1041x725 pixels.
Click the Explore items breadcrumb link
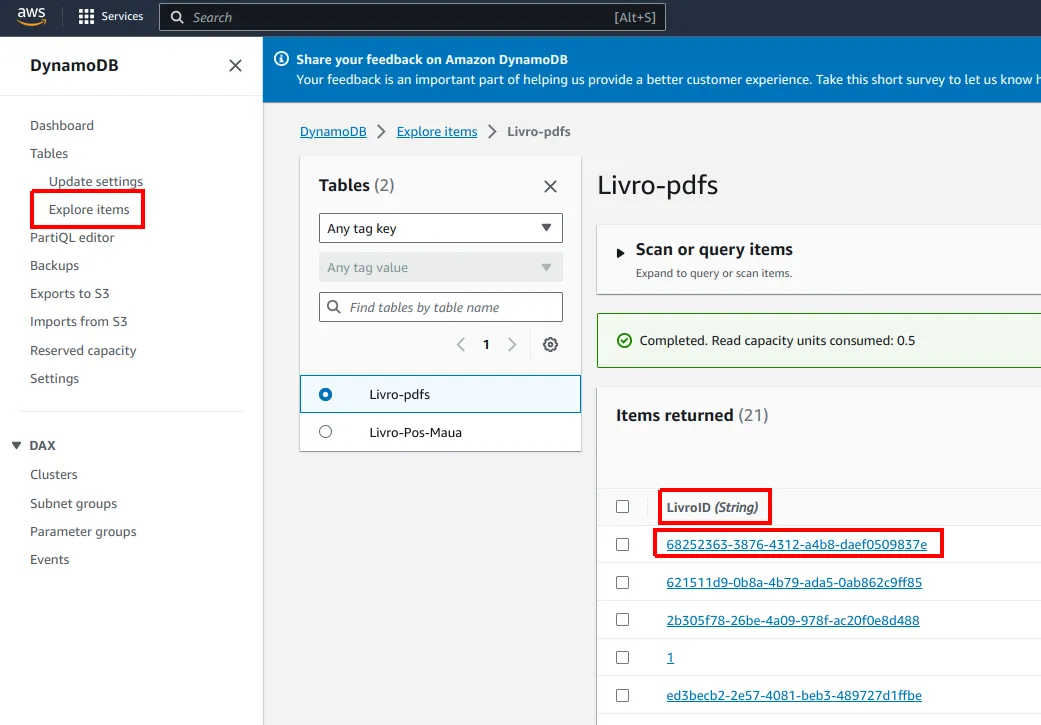pos(437,131)
